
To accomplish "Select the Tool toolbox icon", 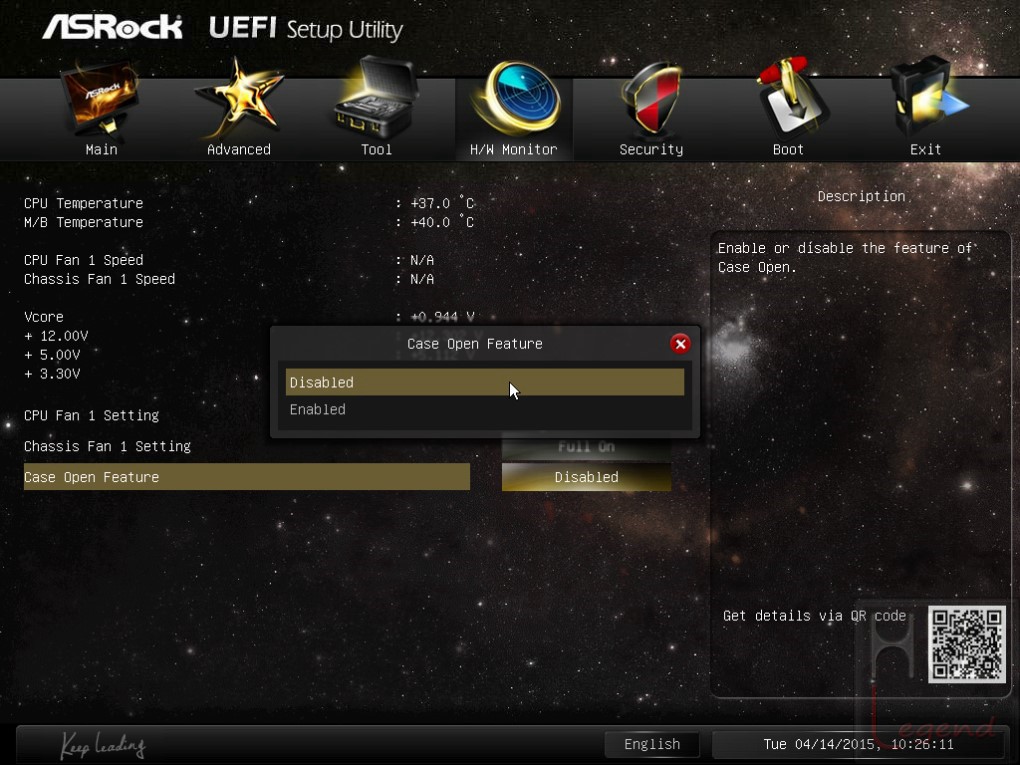I will 376,98.
